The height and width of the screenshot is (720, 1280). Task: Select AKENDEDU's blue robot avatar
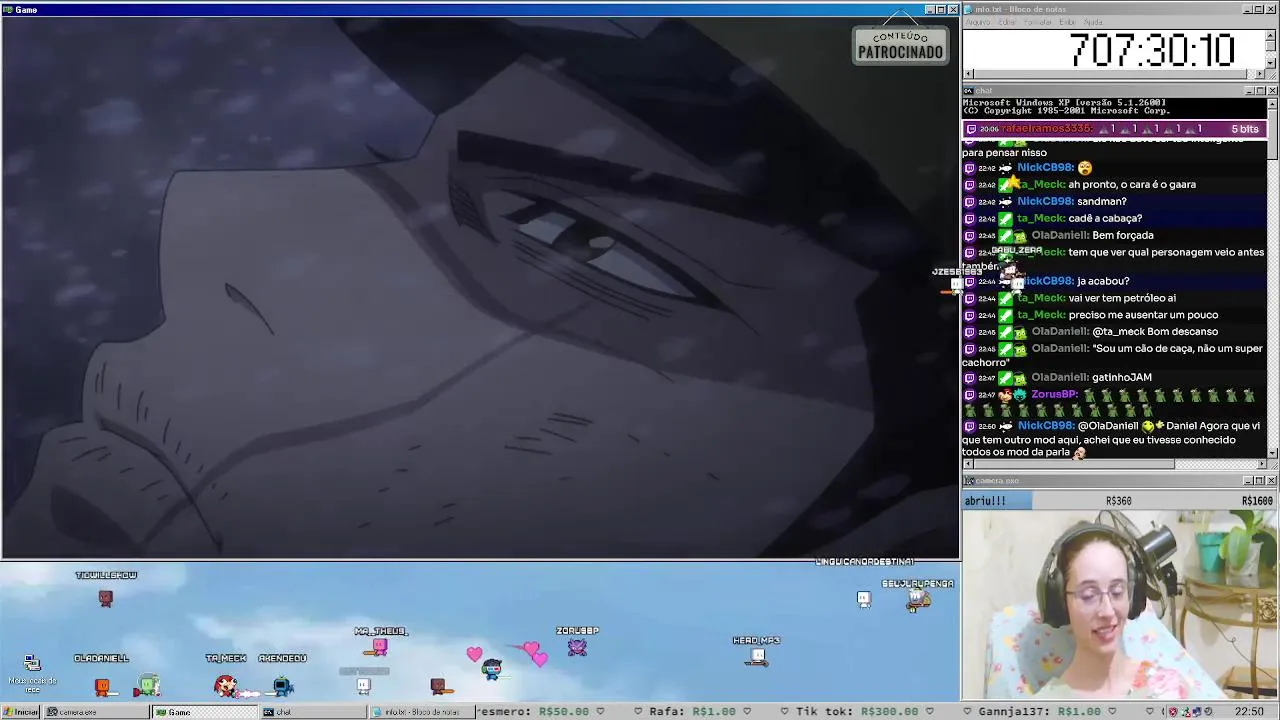click(x=282, y=685)
